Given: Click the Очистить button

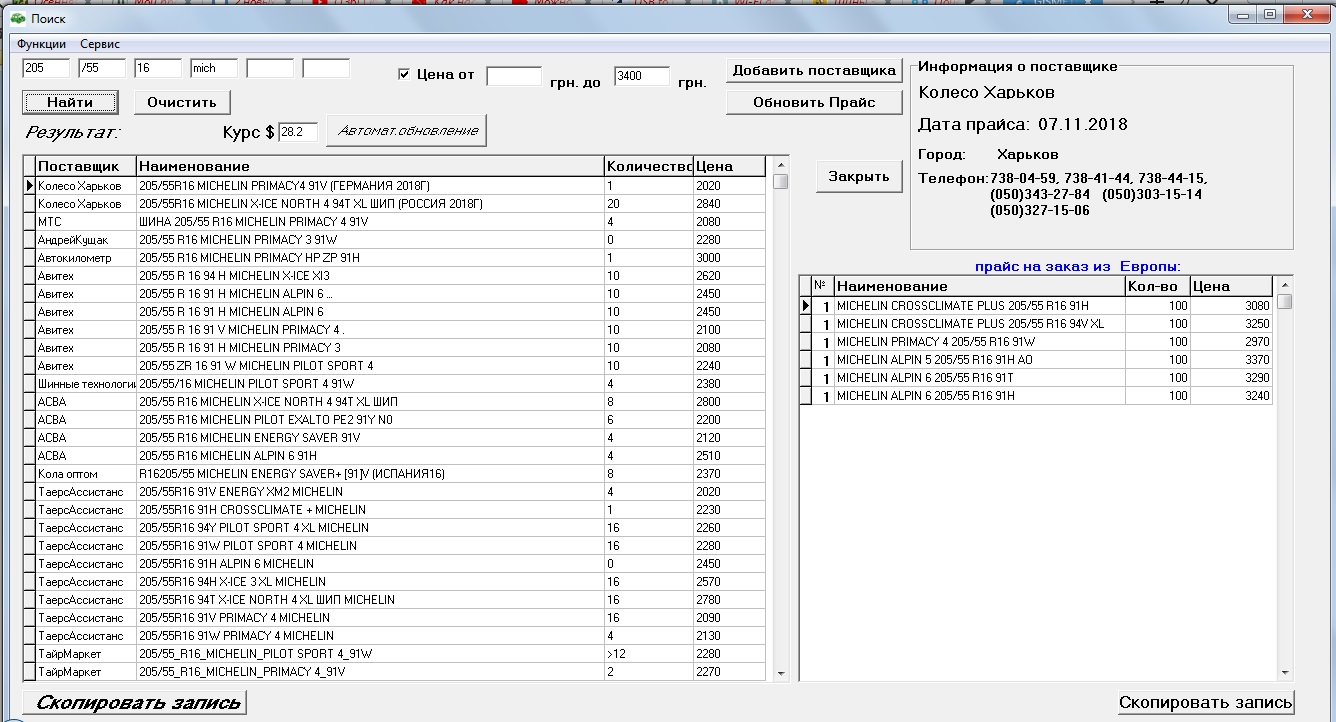Looking at the screenshot, I should pos(182,102).
